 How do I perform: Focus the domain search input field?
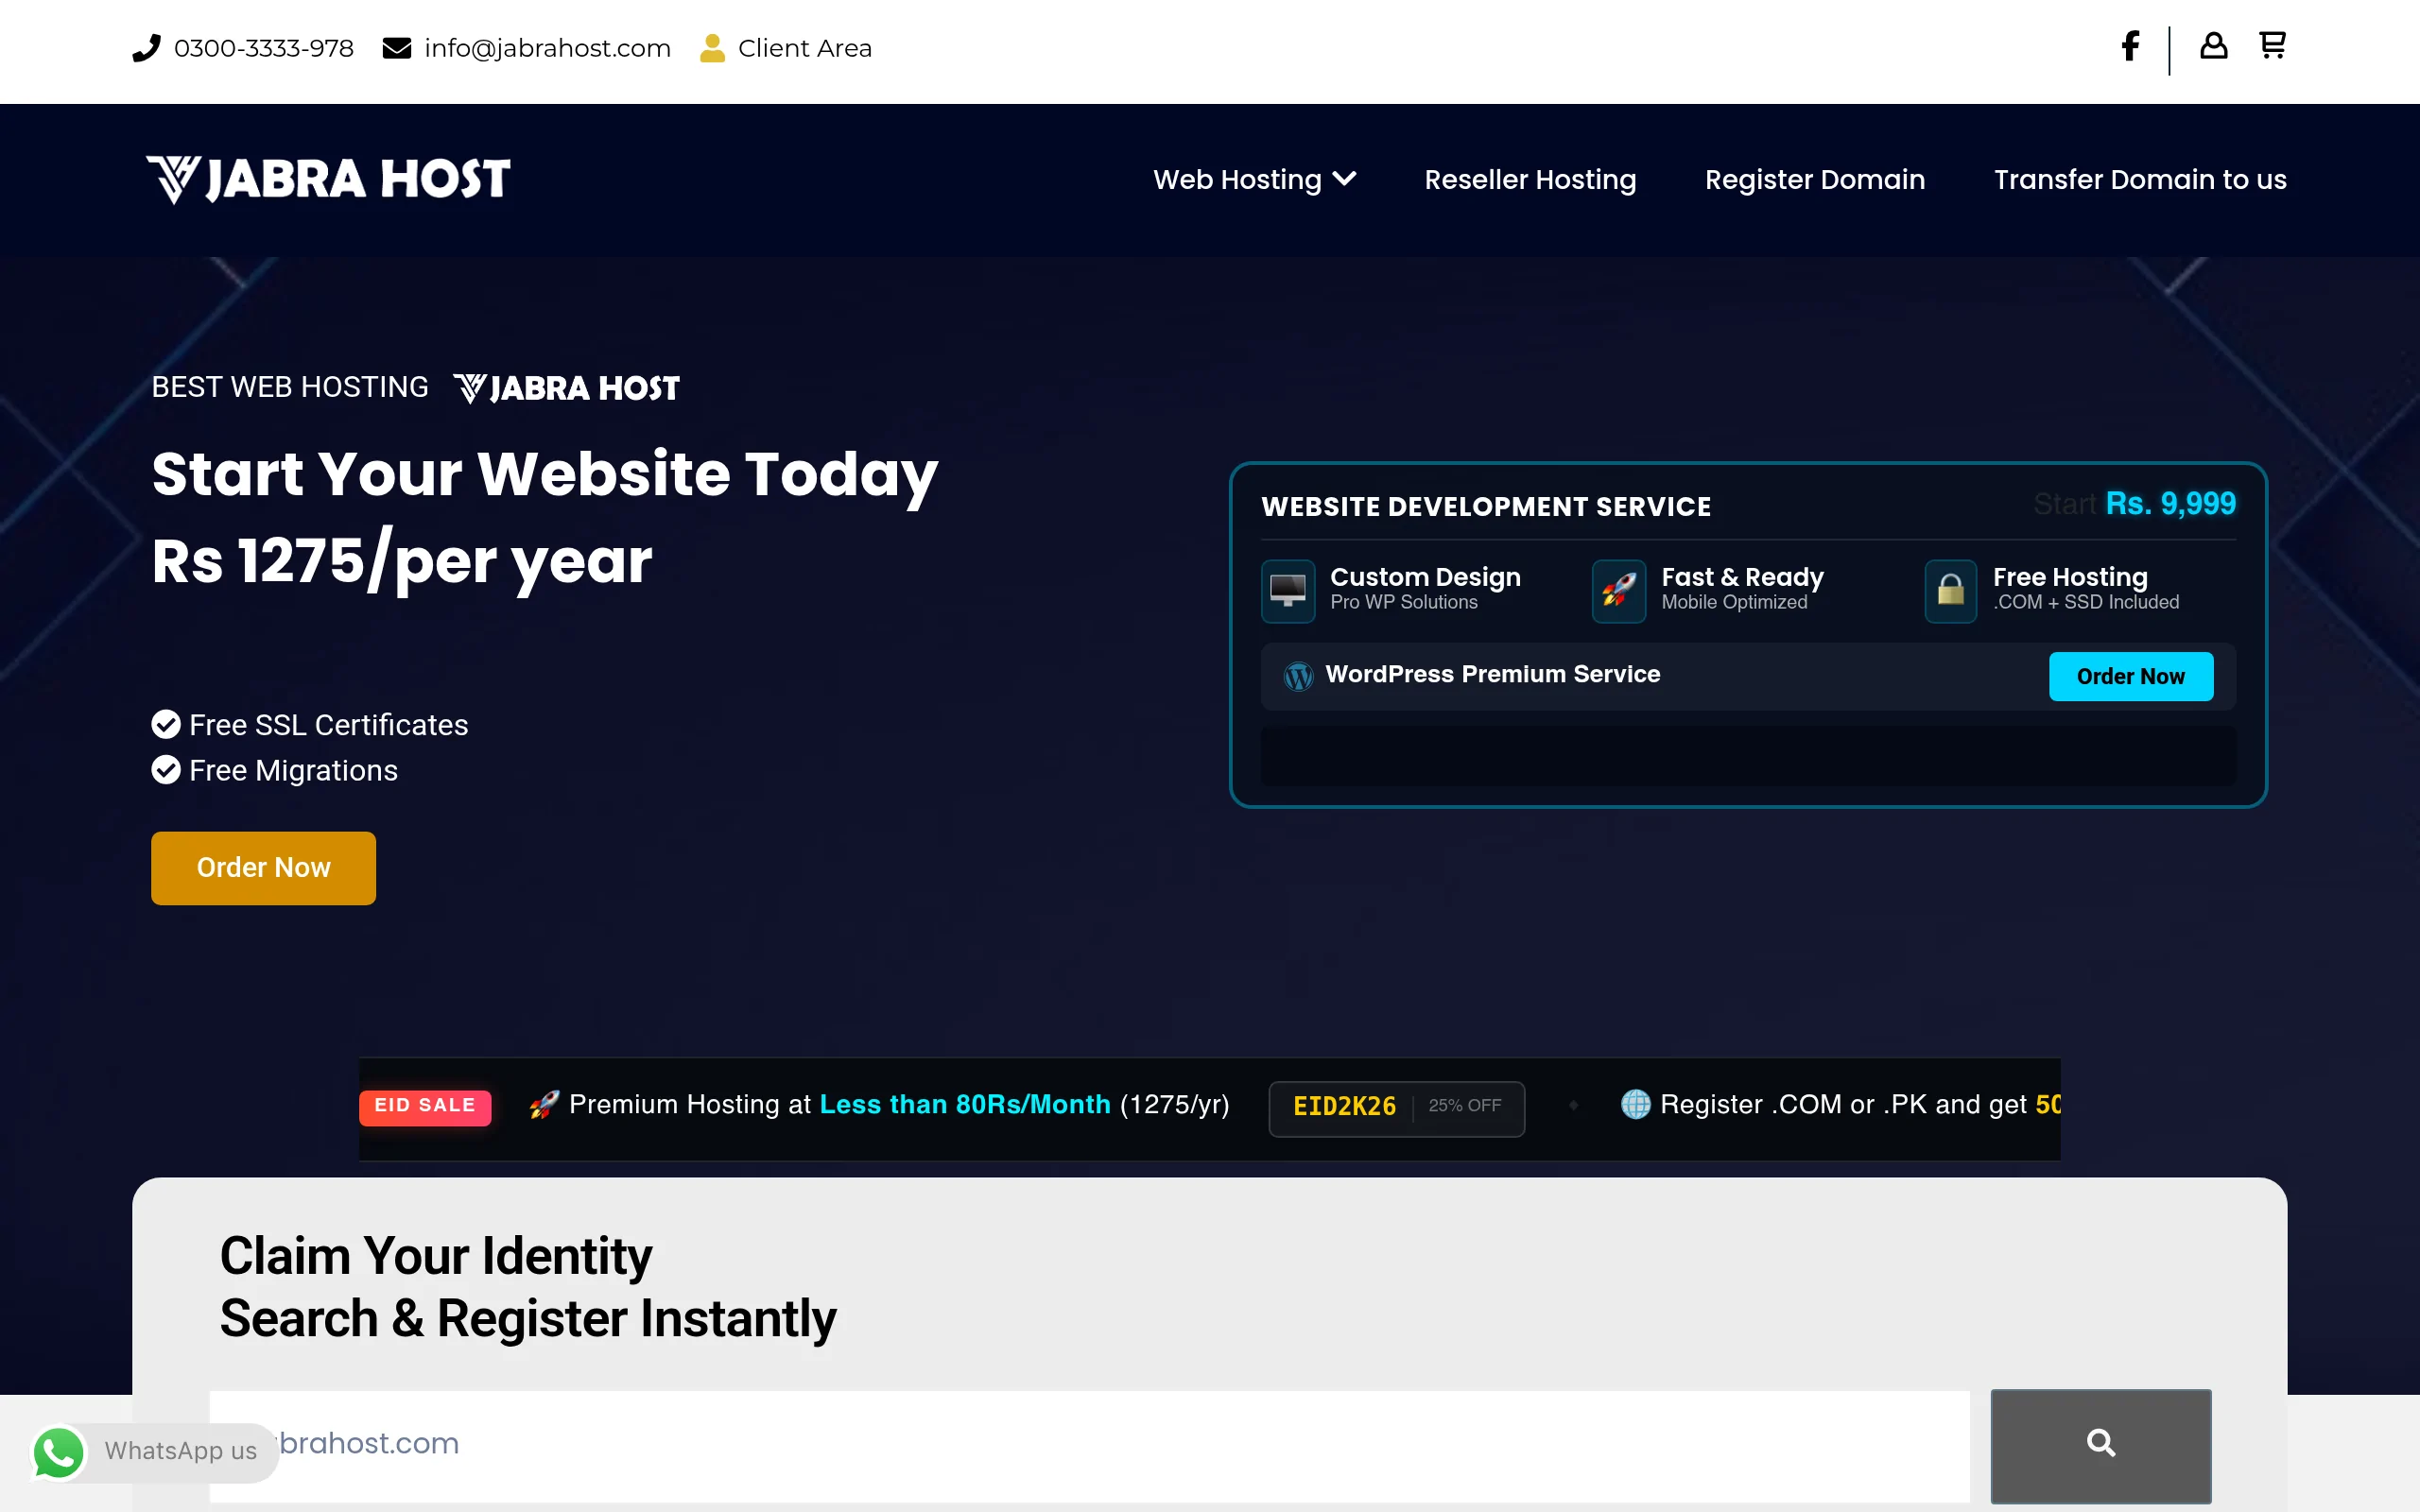coord(1089,1445)
